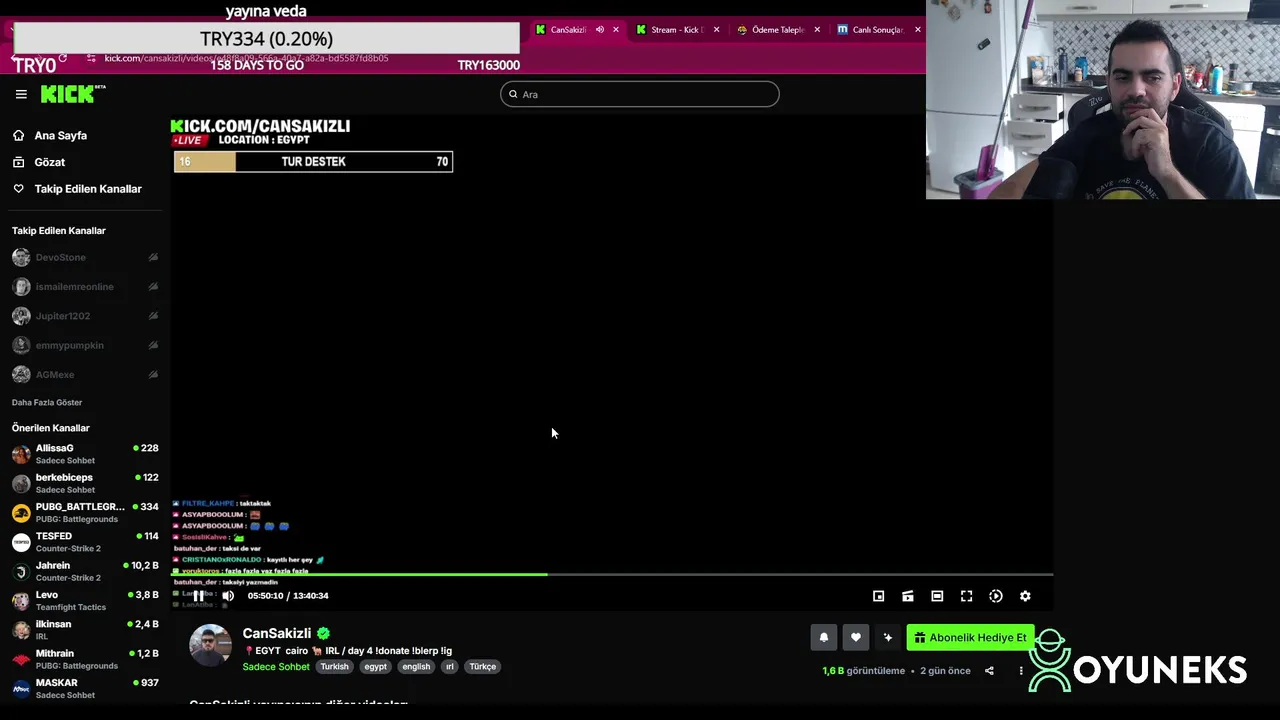Image resolution: width=1280 pixels, height=720 pixels.
Task: Click the sparkle subscribe icon
Action: pos(887,637)
